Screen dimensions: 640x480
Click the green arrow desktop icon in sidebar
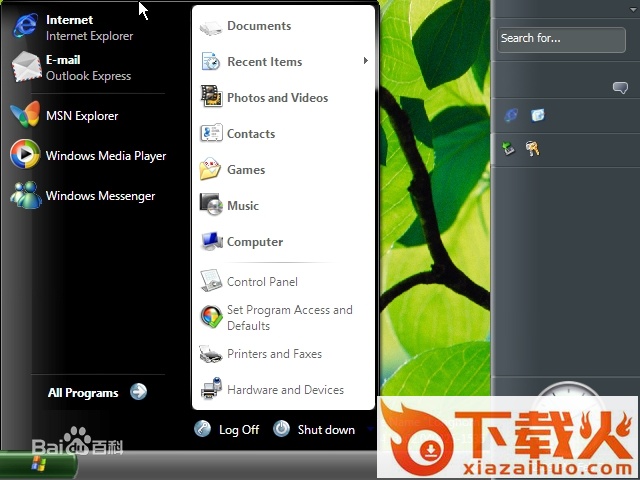(508, 148)
